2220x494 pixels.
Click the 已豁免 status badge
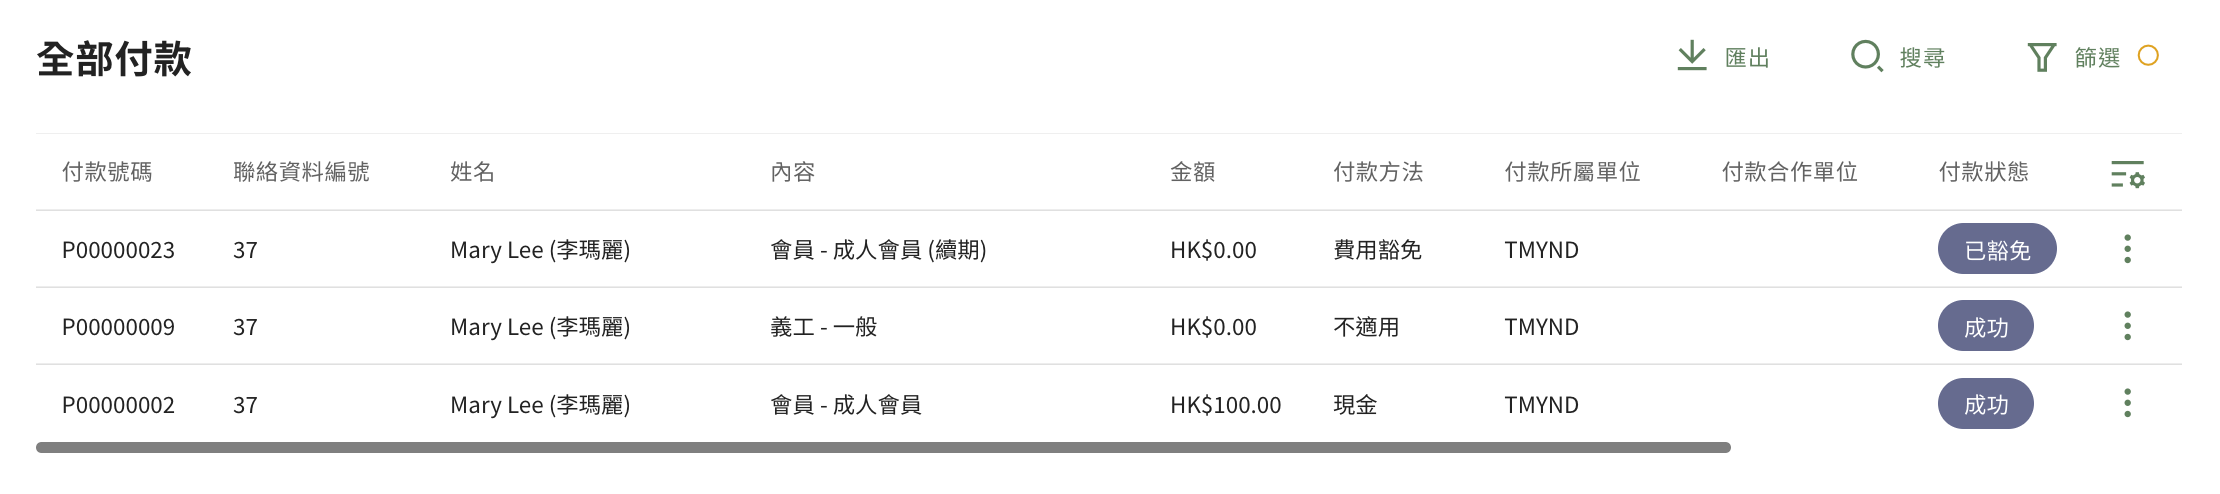pyautogui.click(x=1997, y=250)
